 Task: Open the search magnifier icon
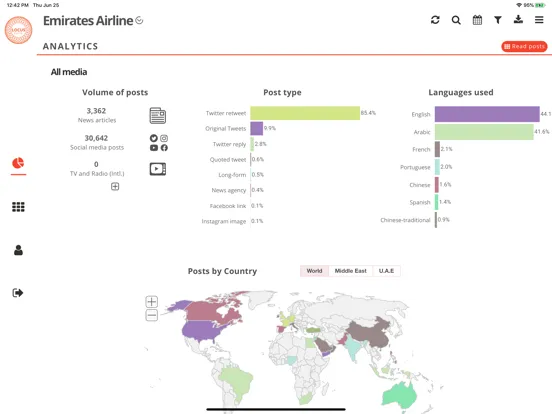(456, 20)
